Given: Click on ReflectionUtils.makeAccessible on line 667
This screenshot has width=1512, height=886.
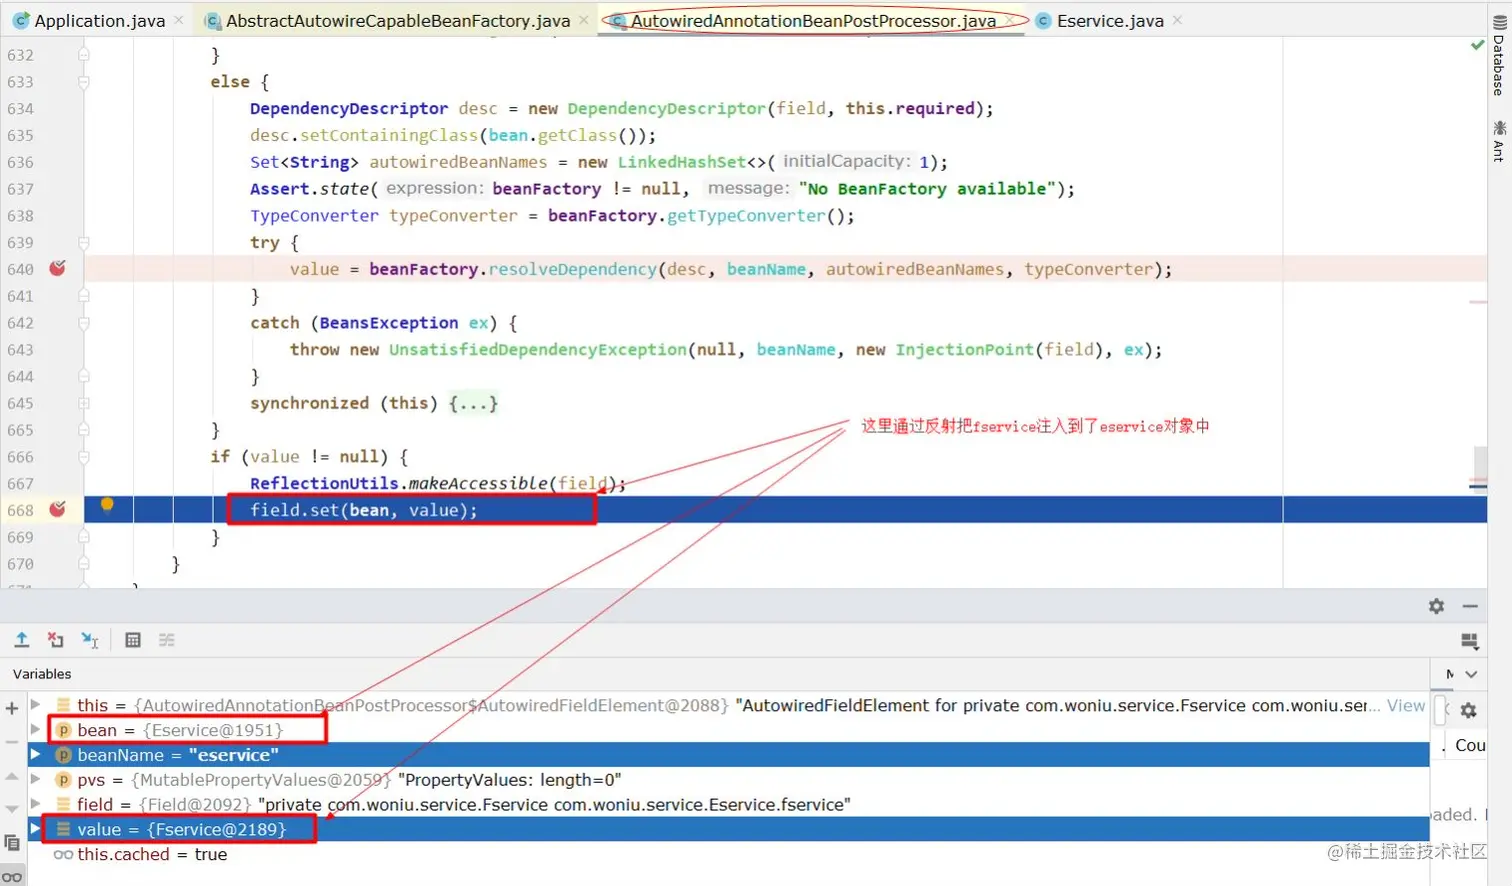Looking at the screenshot, I should [399, 483].
